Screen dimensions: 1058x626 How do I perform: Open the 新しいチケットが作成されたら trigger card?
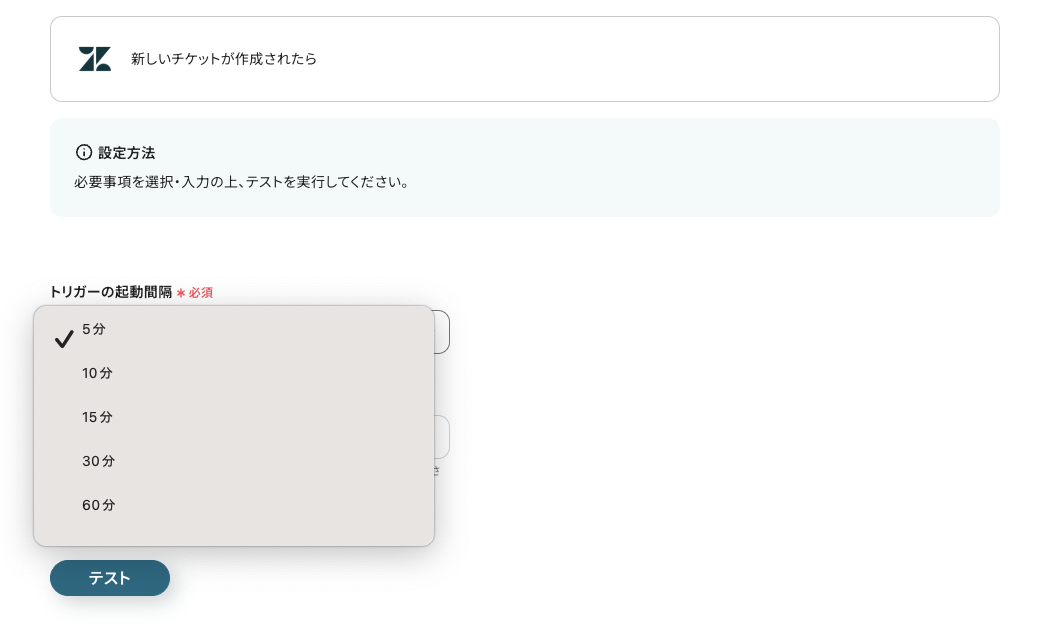tap(525, 59)
